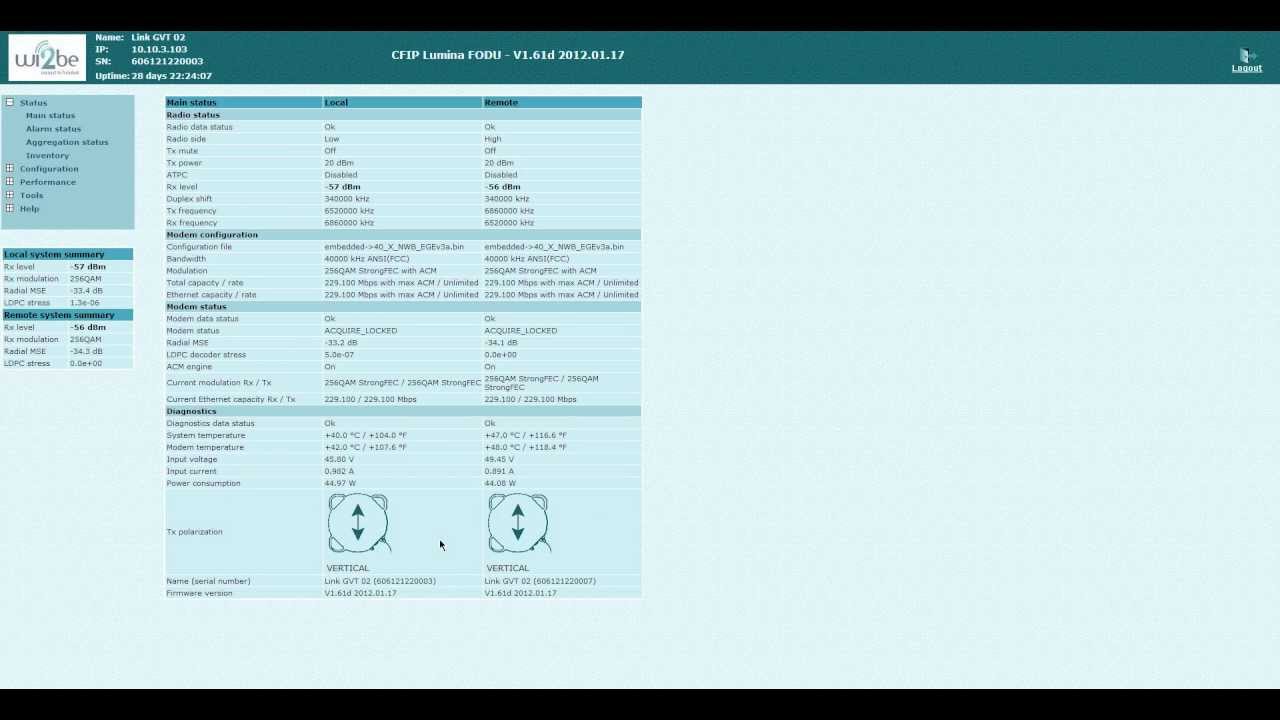Screen dimensions: 1280x720
Task: Click Remote Modem temperature +48.0 °C value
Action: coord(525,448)
